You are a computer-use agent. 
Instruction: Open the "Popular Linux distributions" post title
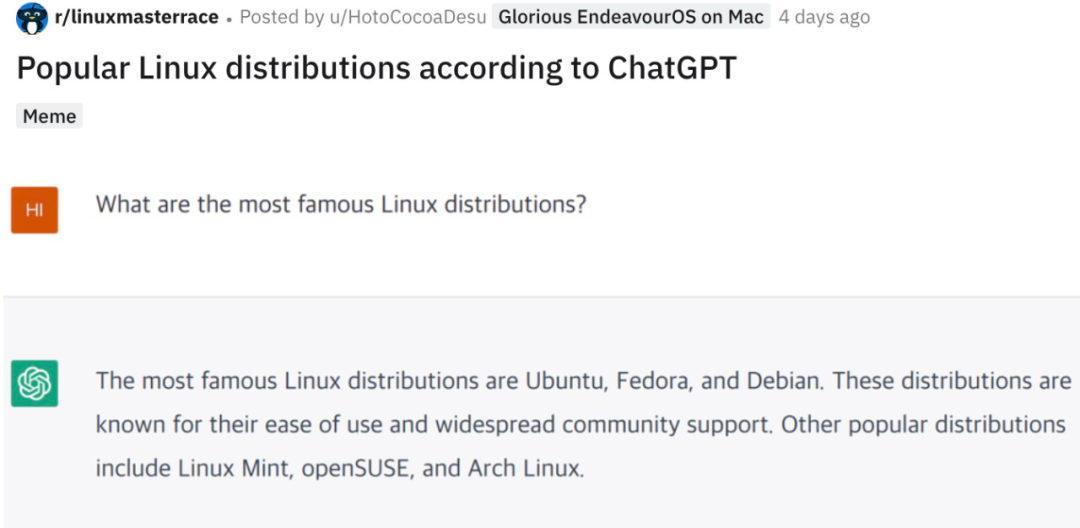click(376, 68)
